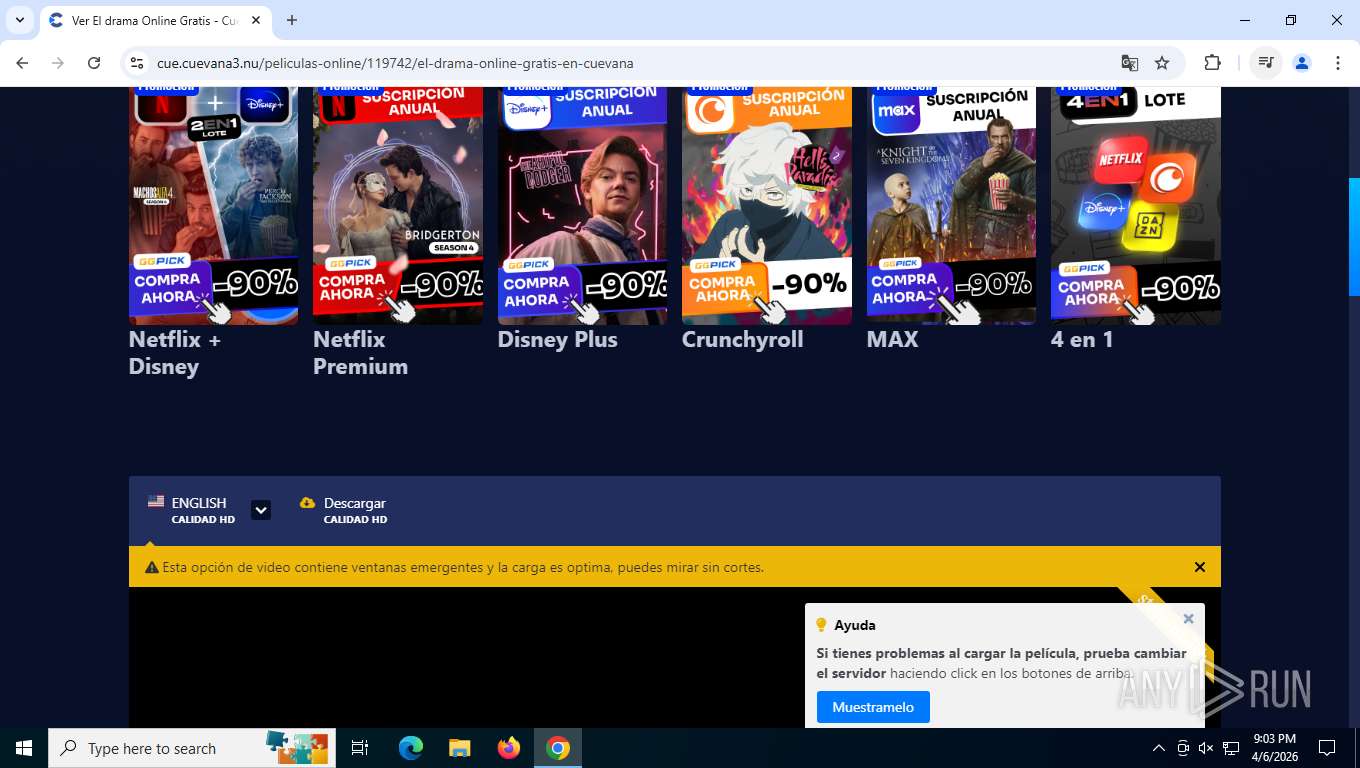Click the Google Translate icon
This screenshot has height=768, width=1360.
point(1130,63)
